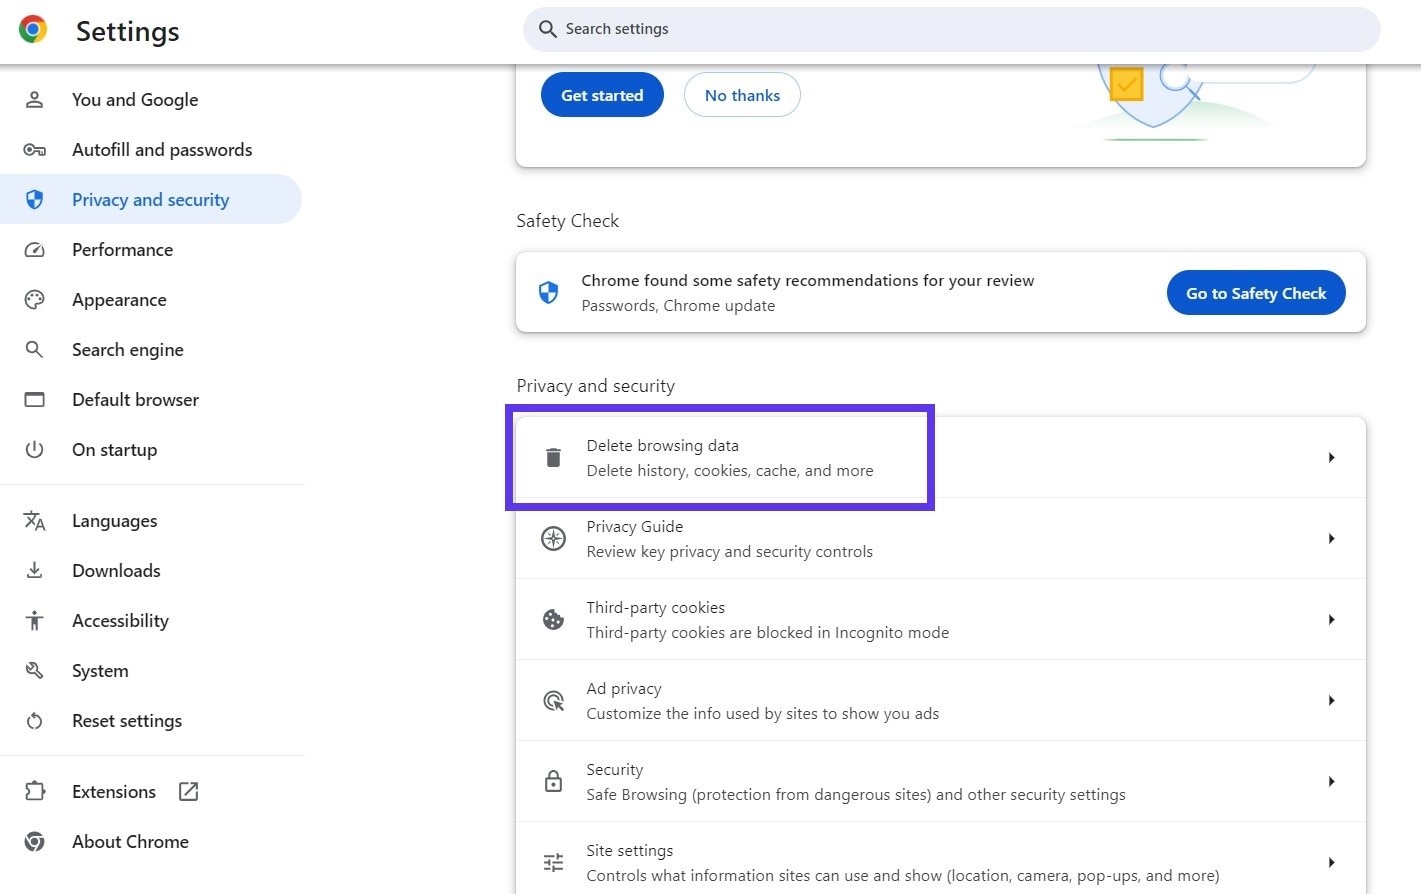This screenshot has height=894, width=1421.
Task: Expand Third-party cookies via its arrow
Action: coord(1331,619)
